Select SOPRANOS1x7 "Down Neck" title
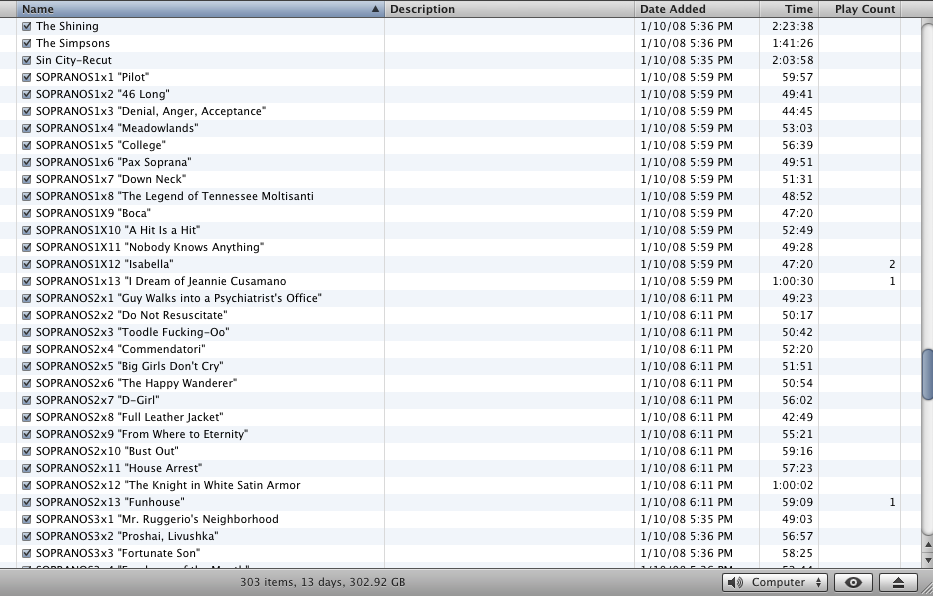This screenshot has width=933, height=596. 111,179
